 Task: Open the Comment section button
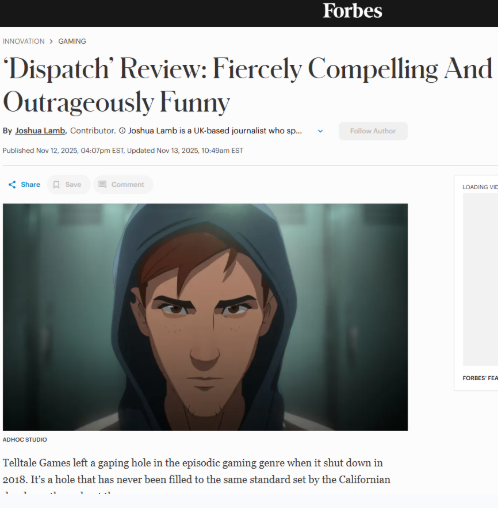click(x=123, y=185)
